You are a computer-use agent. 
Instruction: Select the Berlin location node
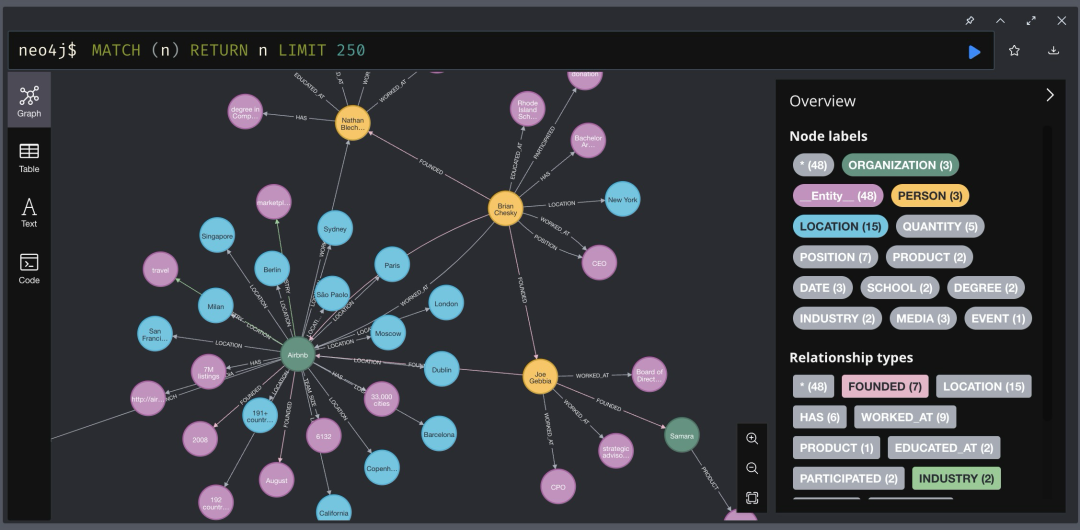[272, 269]
